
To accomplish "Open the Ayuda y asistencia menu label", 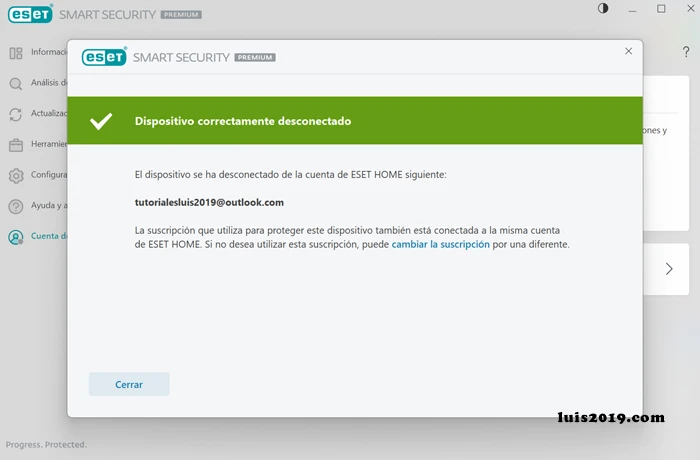I will [49, 205].
